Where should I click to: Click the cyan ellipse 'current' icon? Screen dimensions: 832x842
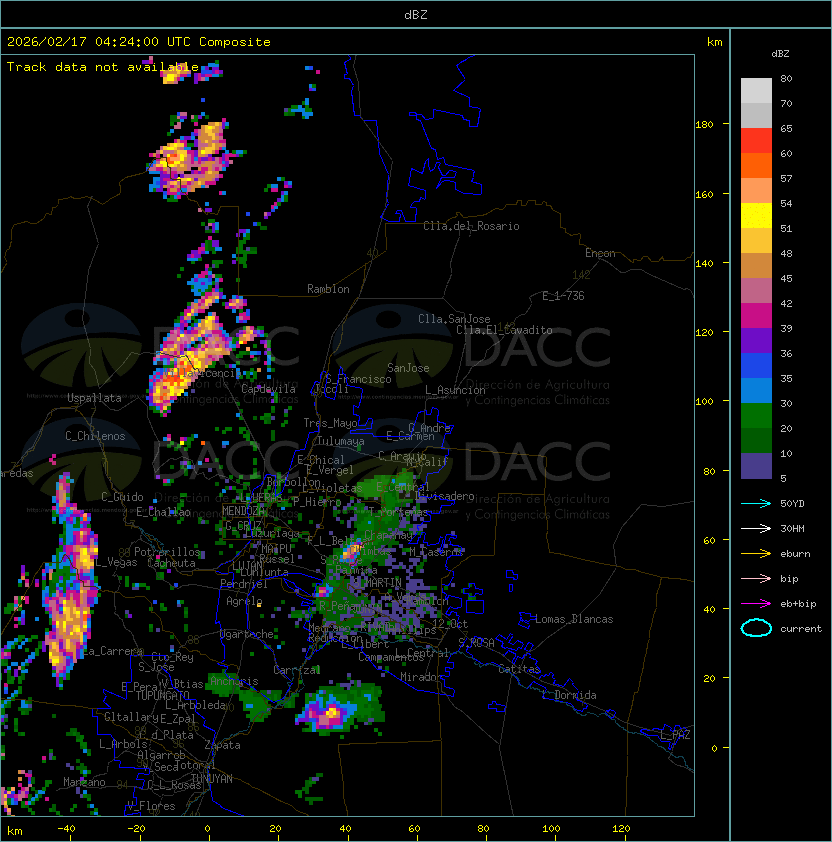point(756,628)
